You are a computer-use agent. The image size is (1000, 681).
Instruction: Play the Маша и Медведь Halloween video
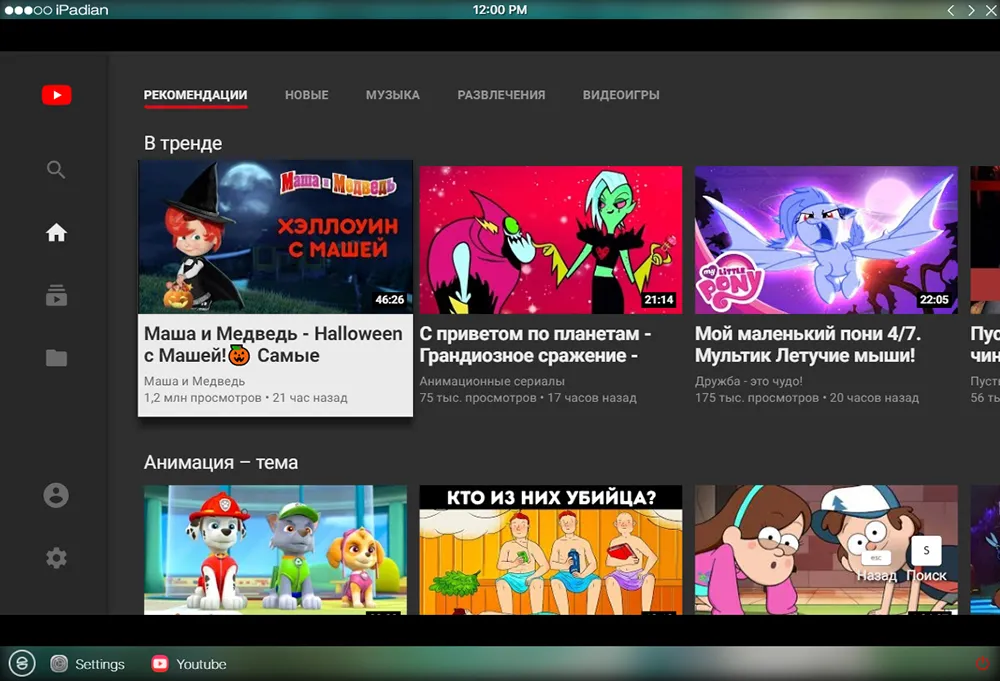click(276, 237)
